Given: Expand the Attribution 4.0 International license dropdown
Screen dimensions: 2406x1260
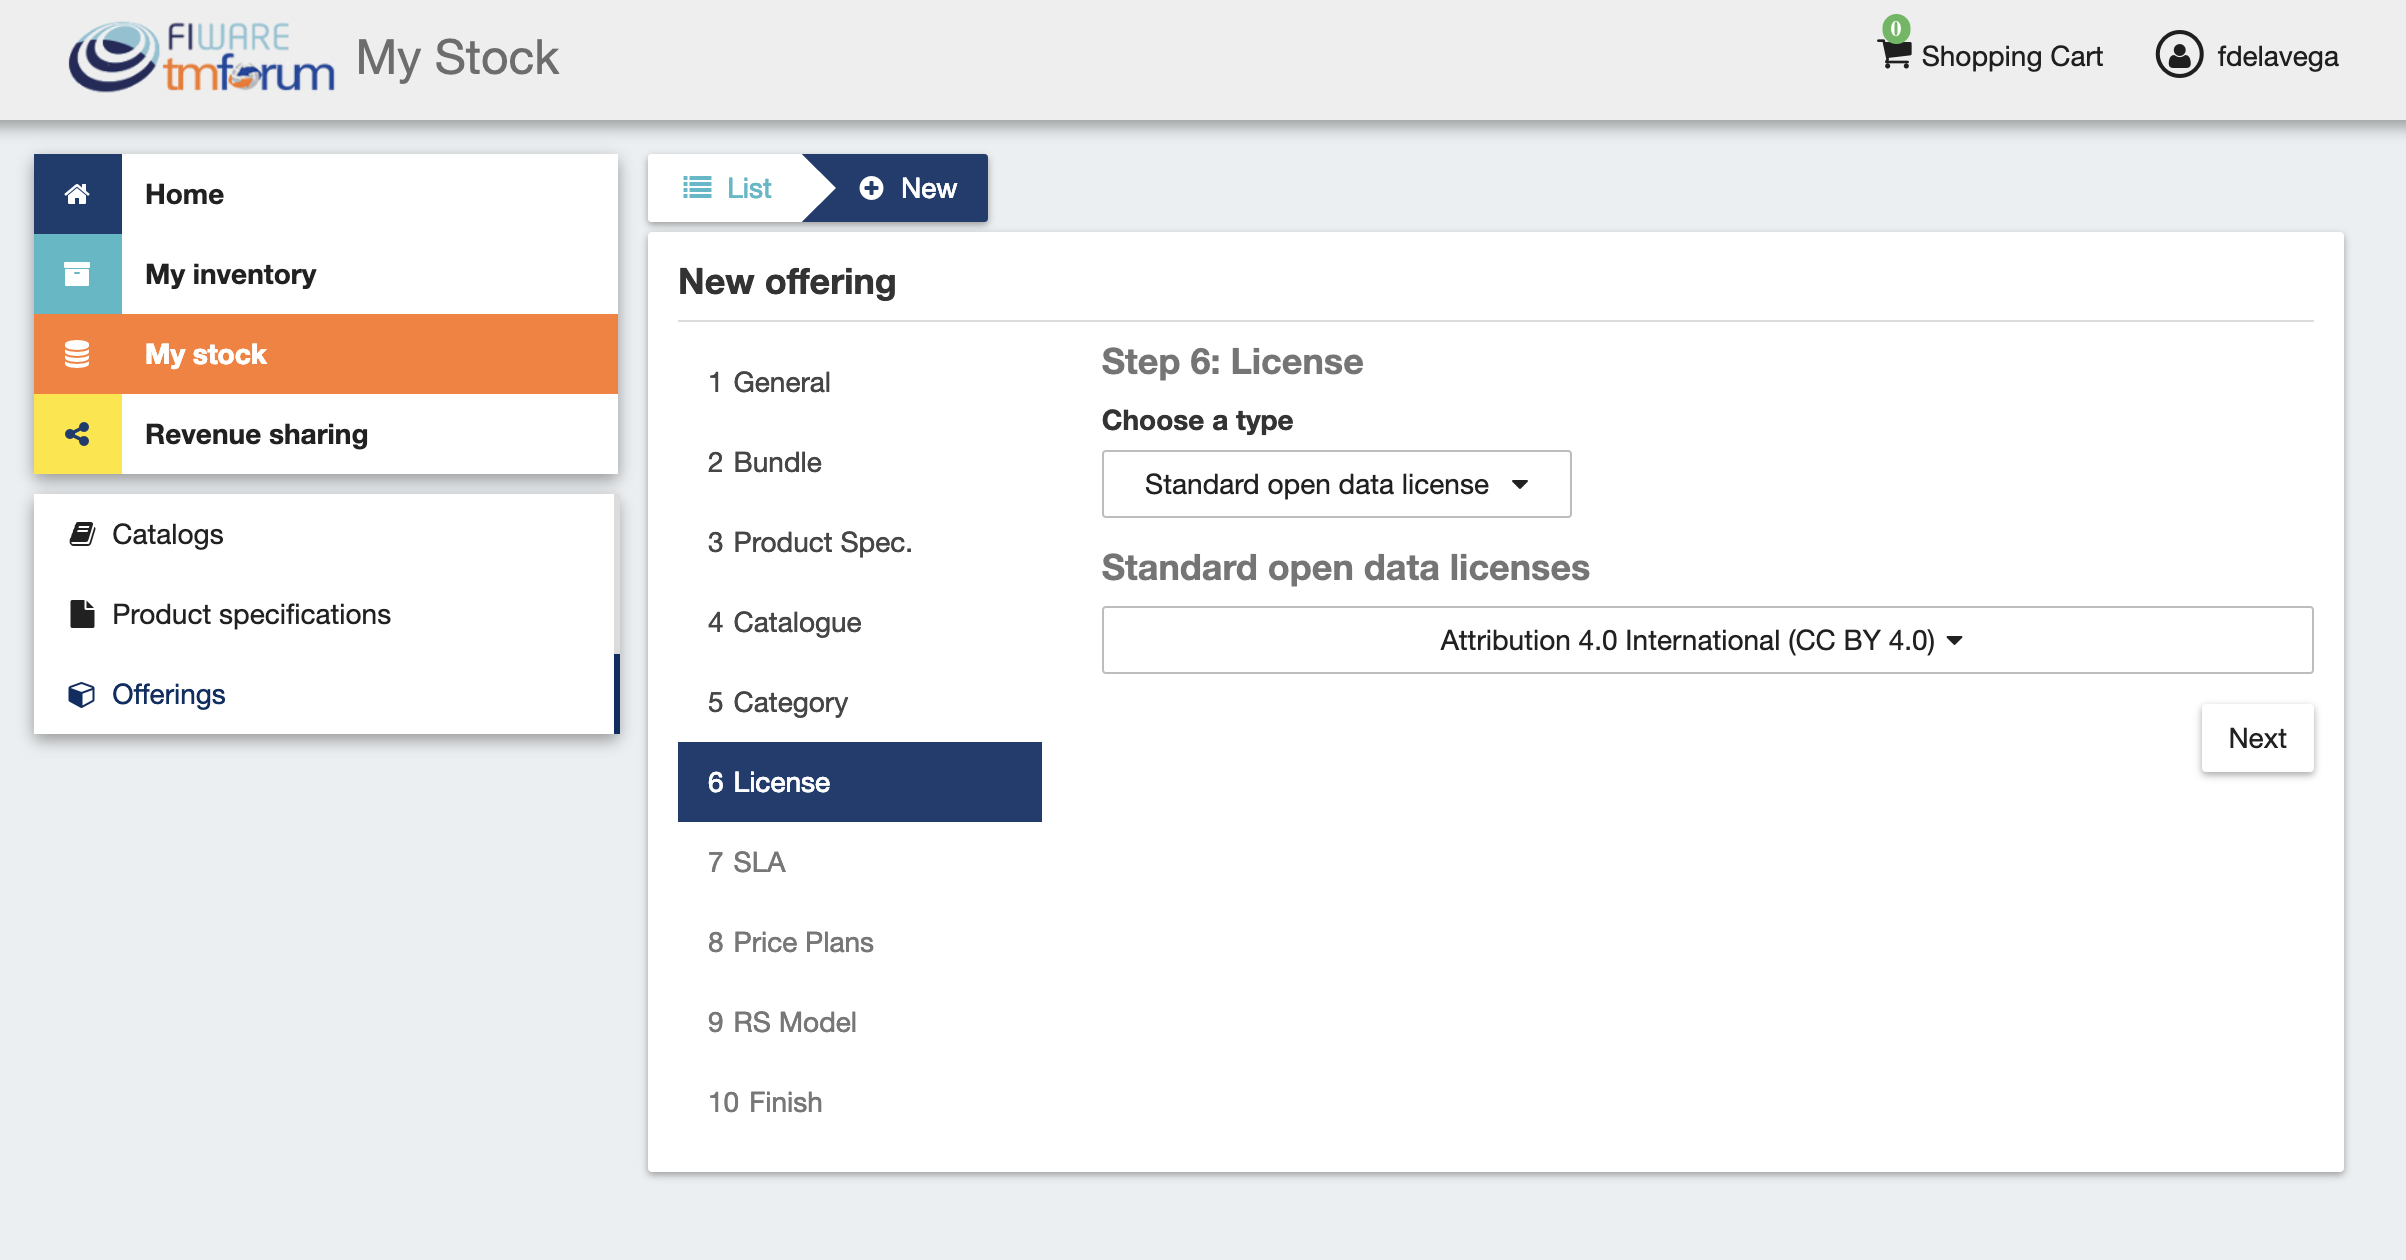Looking at the screenshot, I should tap(1707, 640).
